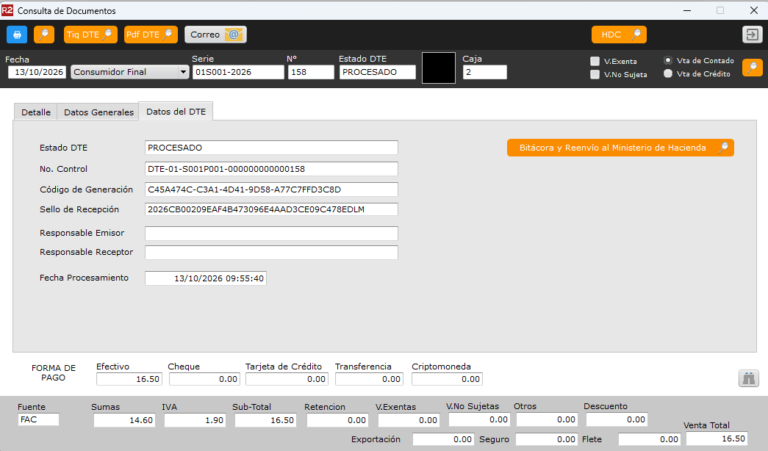This screenshot has width=768, height=451.
Task: Click the Criptomoneda amount field
Action: tap(447, 379)
